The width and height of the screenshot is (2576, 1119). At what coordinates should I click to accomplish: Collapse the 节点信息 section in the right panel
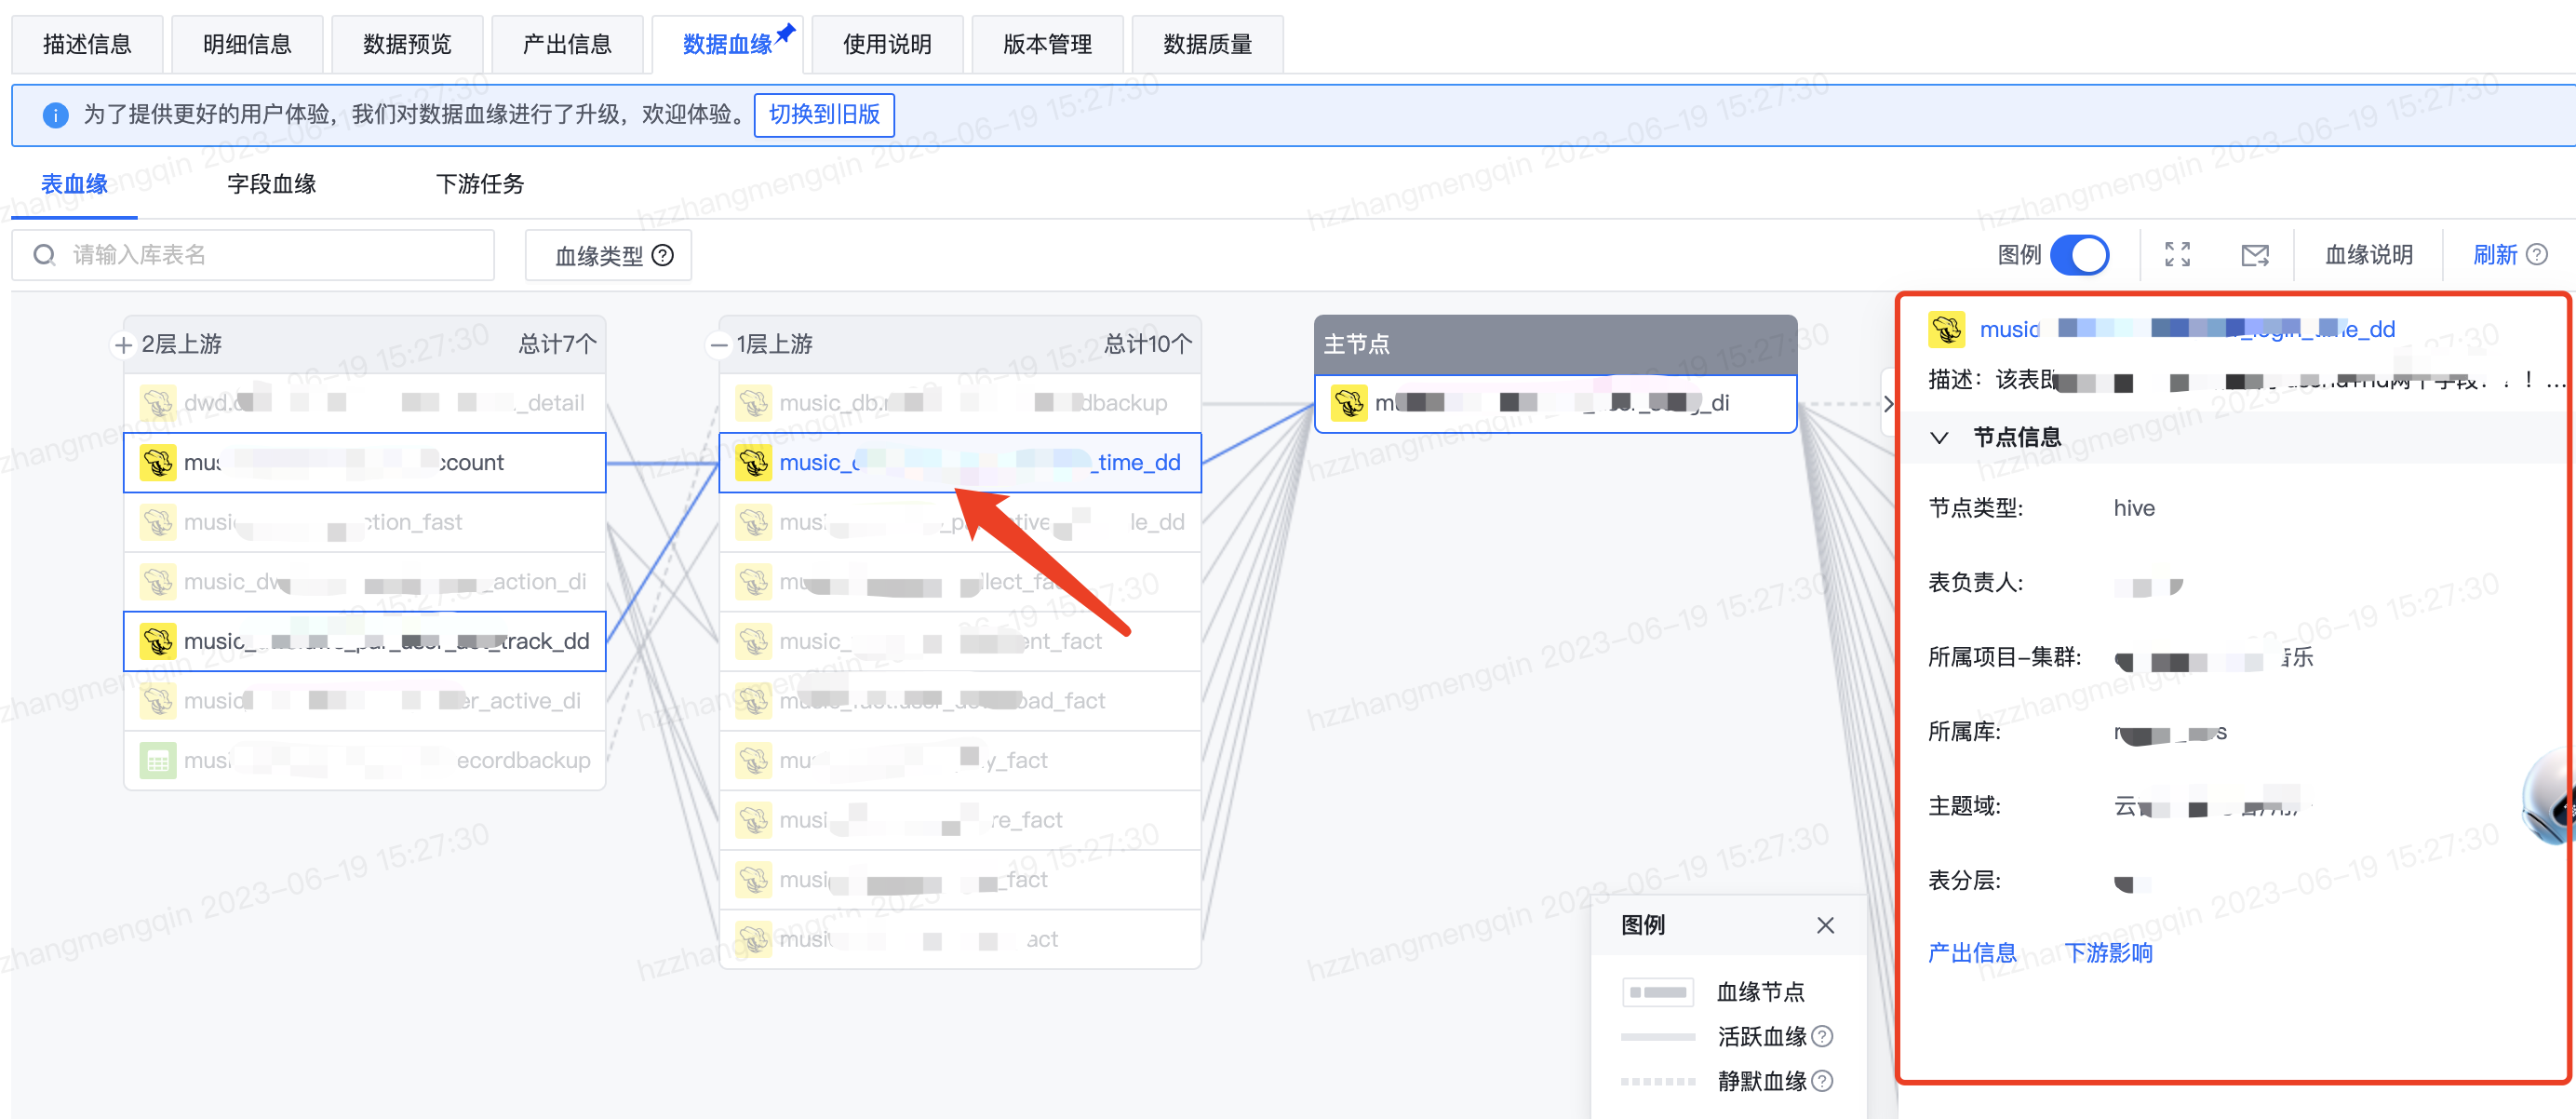point(1940,437)
